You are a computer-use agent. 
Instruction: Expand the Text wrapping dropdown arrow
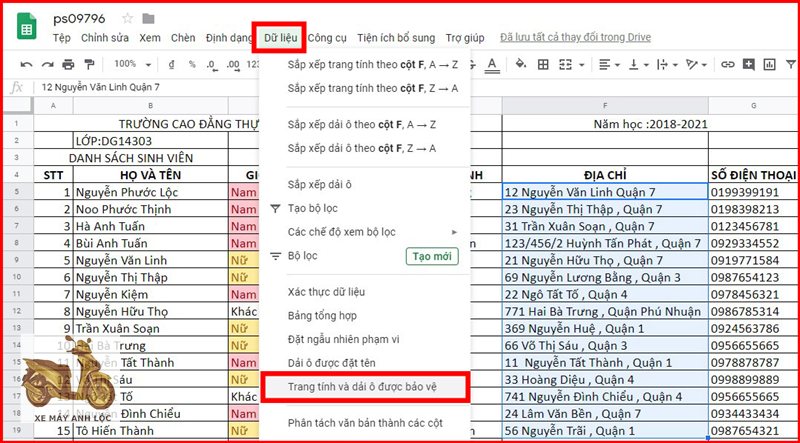[675, 65]
